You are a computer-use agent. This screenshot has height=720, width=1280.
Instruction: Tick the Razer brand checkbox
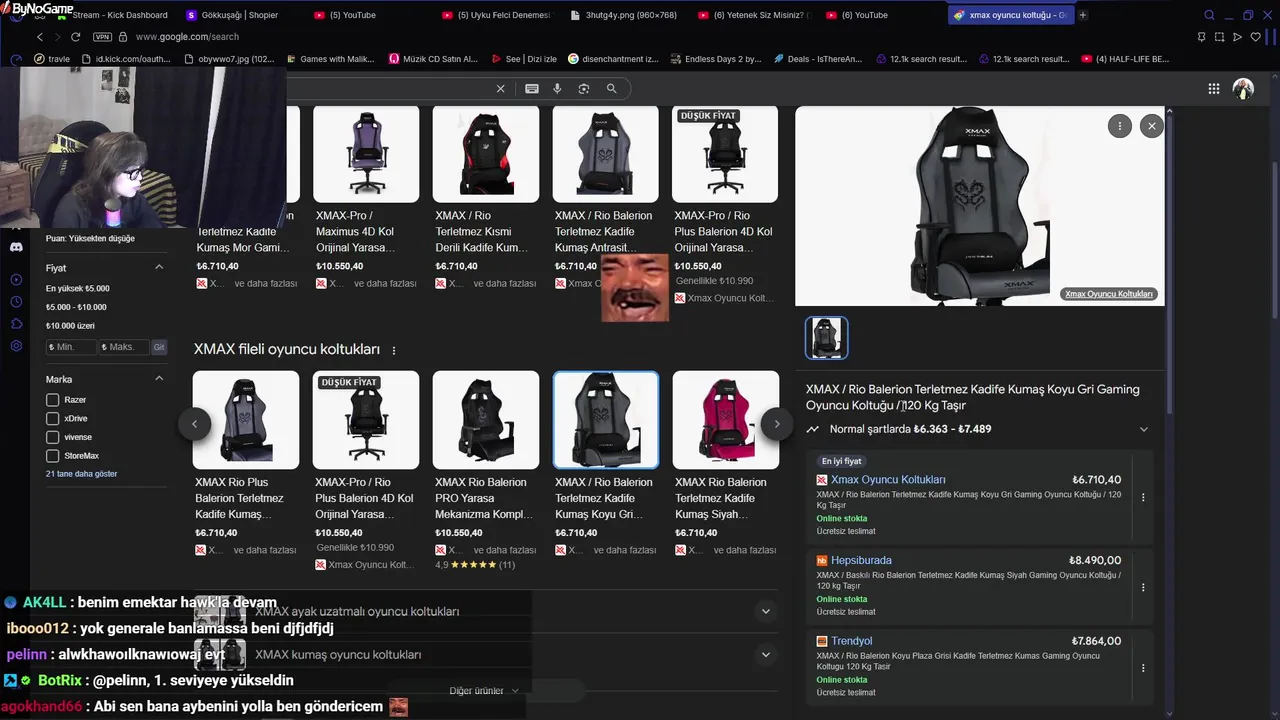53,400
